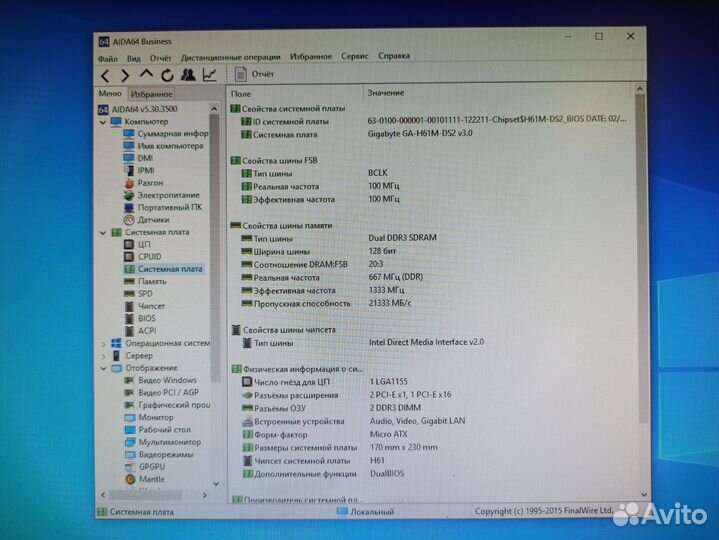Image resolution: width=719 pixels, height=540 pixels.
Task: Click the Back navigation arrow
Action: [105, 76]
